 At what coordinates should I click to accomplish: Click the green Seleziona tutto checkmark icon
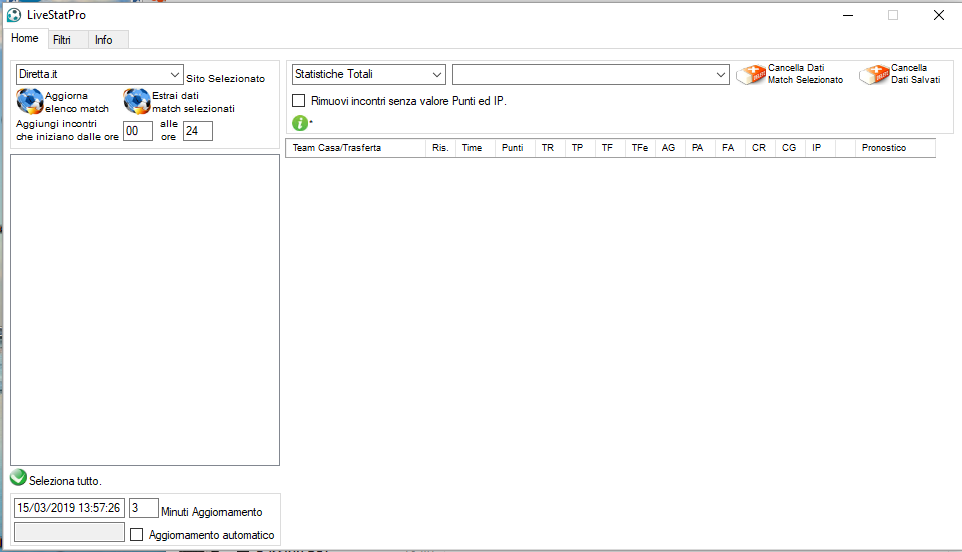point(18,477)
